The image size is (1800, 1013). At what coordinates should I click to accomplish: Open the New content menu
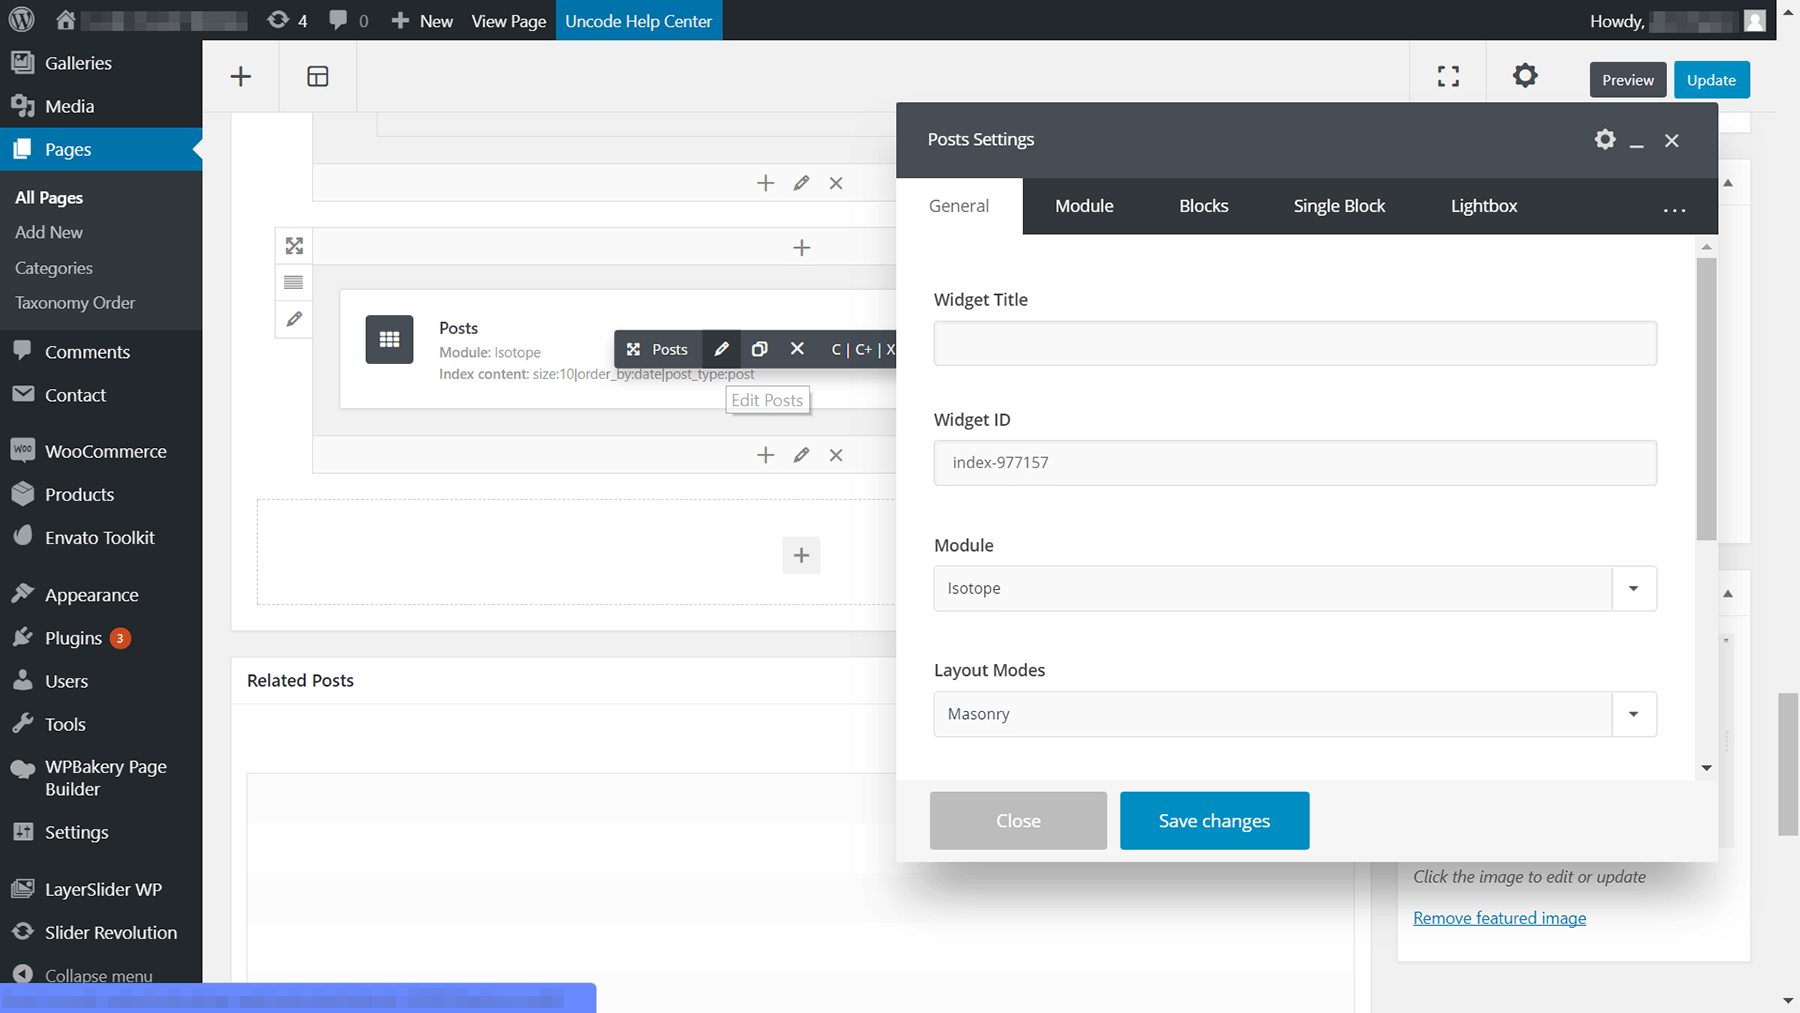[422, 20]
